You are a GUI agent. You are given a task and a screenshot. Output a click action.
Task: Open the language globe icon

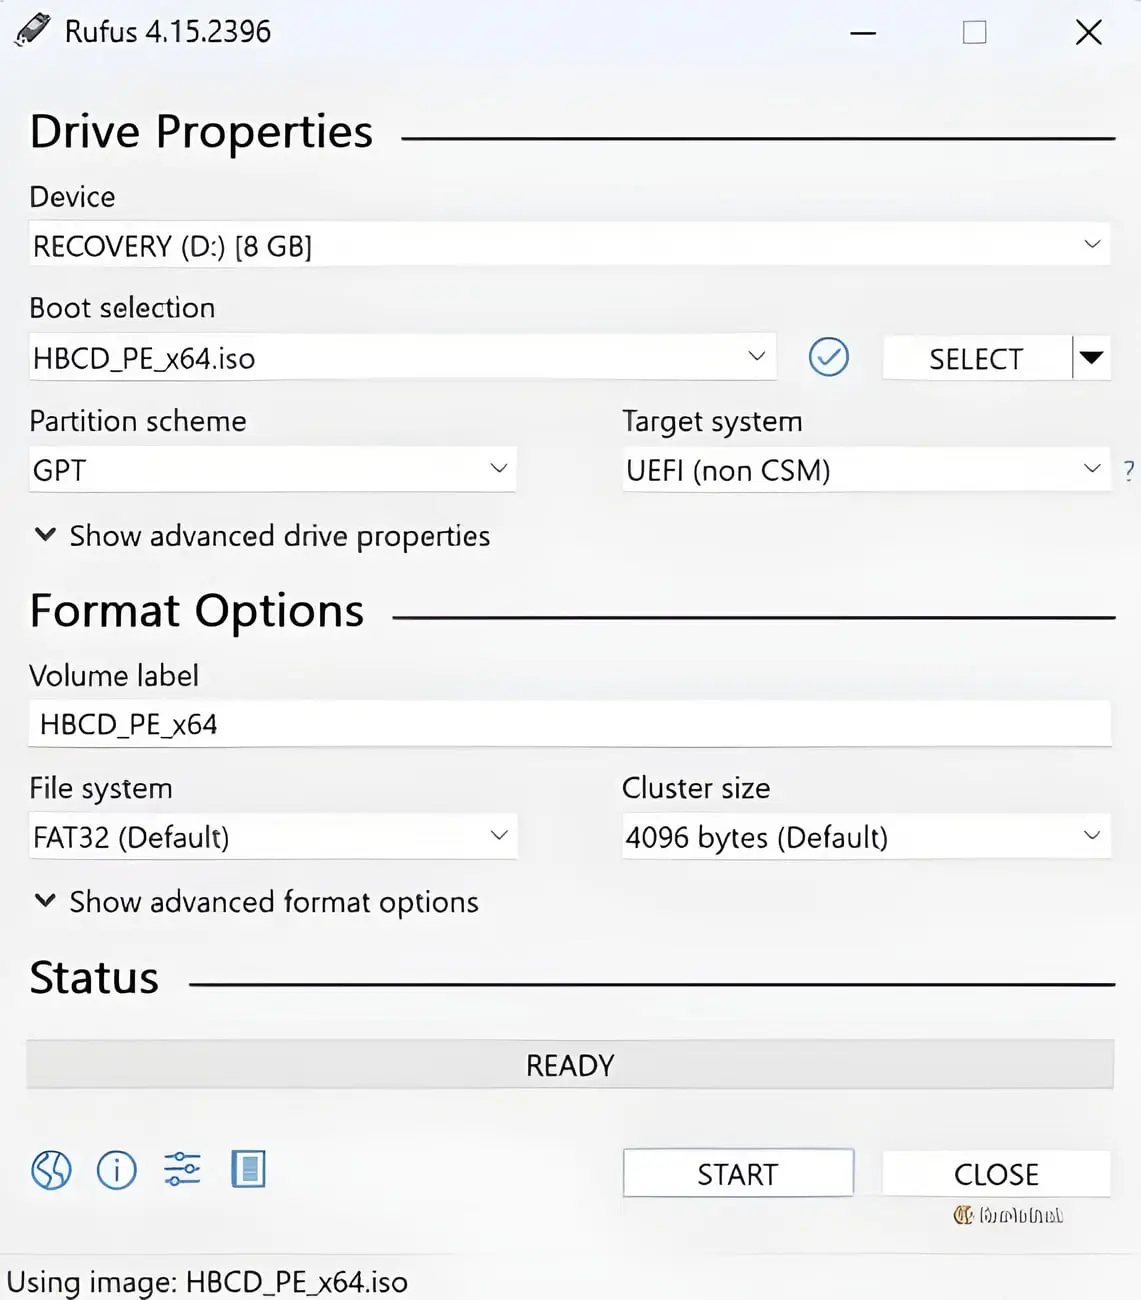[x=51, y=1169]
